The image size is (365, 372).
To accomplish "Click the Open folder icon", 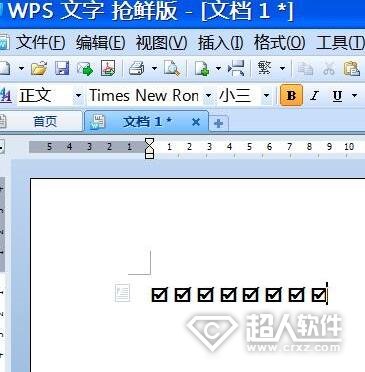I will point(39,69).
